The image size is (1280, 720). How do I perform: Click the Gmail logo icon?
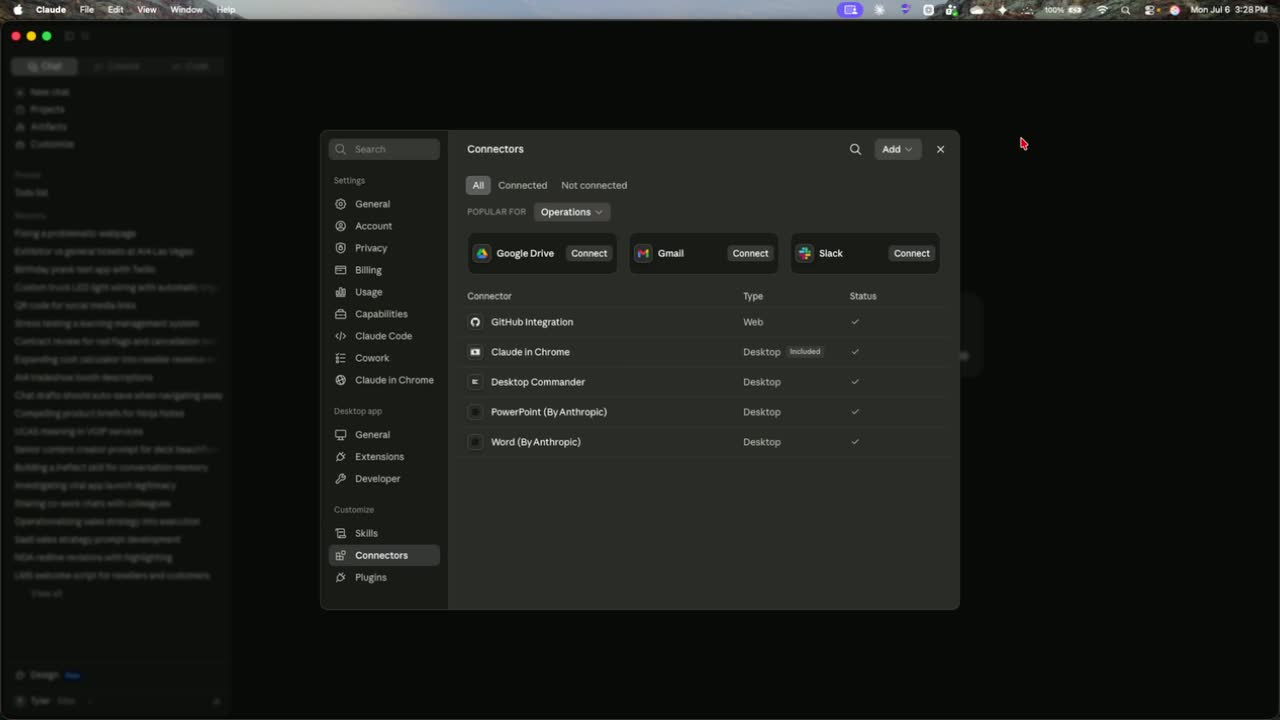coord(643,253)
